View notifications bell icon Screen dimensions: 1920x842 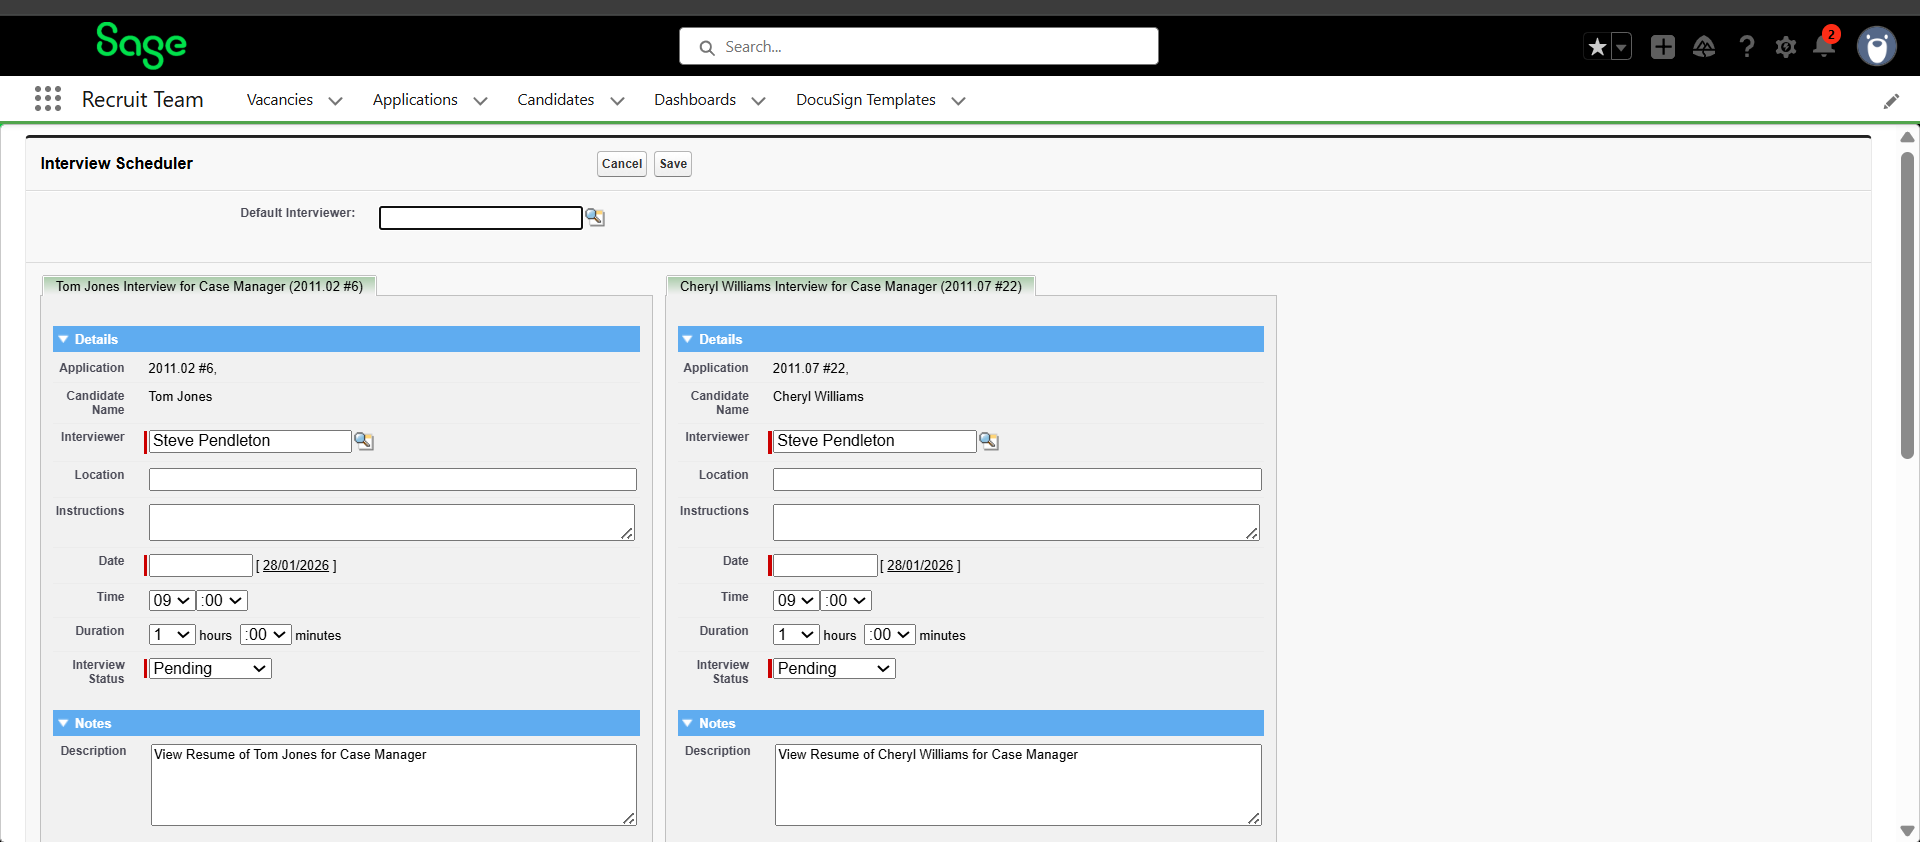click(1824, 46)
